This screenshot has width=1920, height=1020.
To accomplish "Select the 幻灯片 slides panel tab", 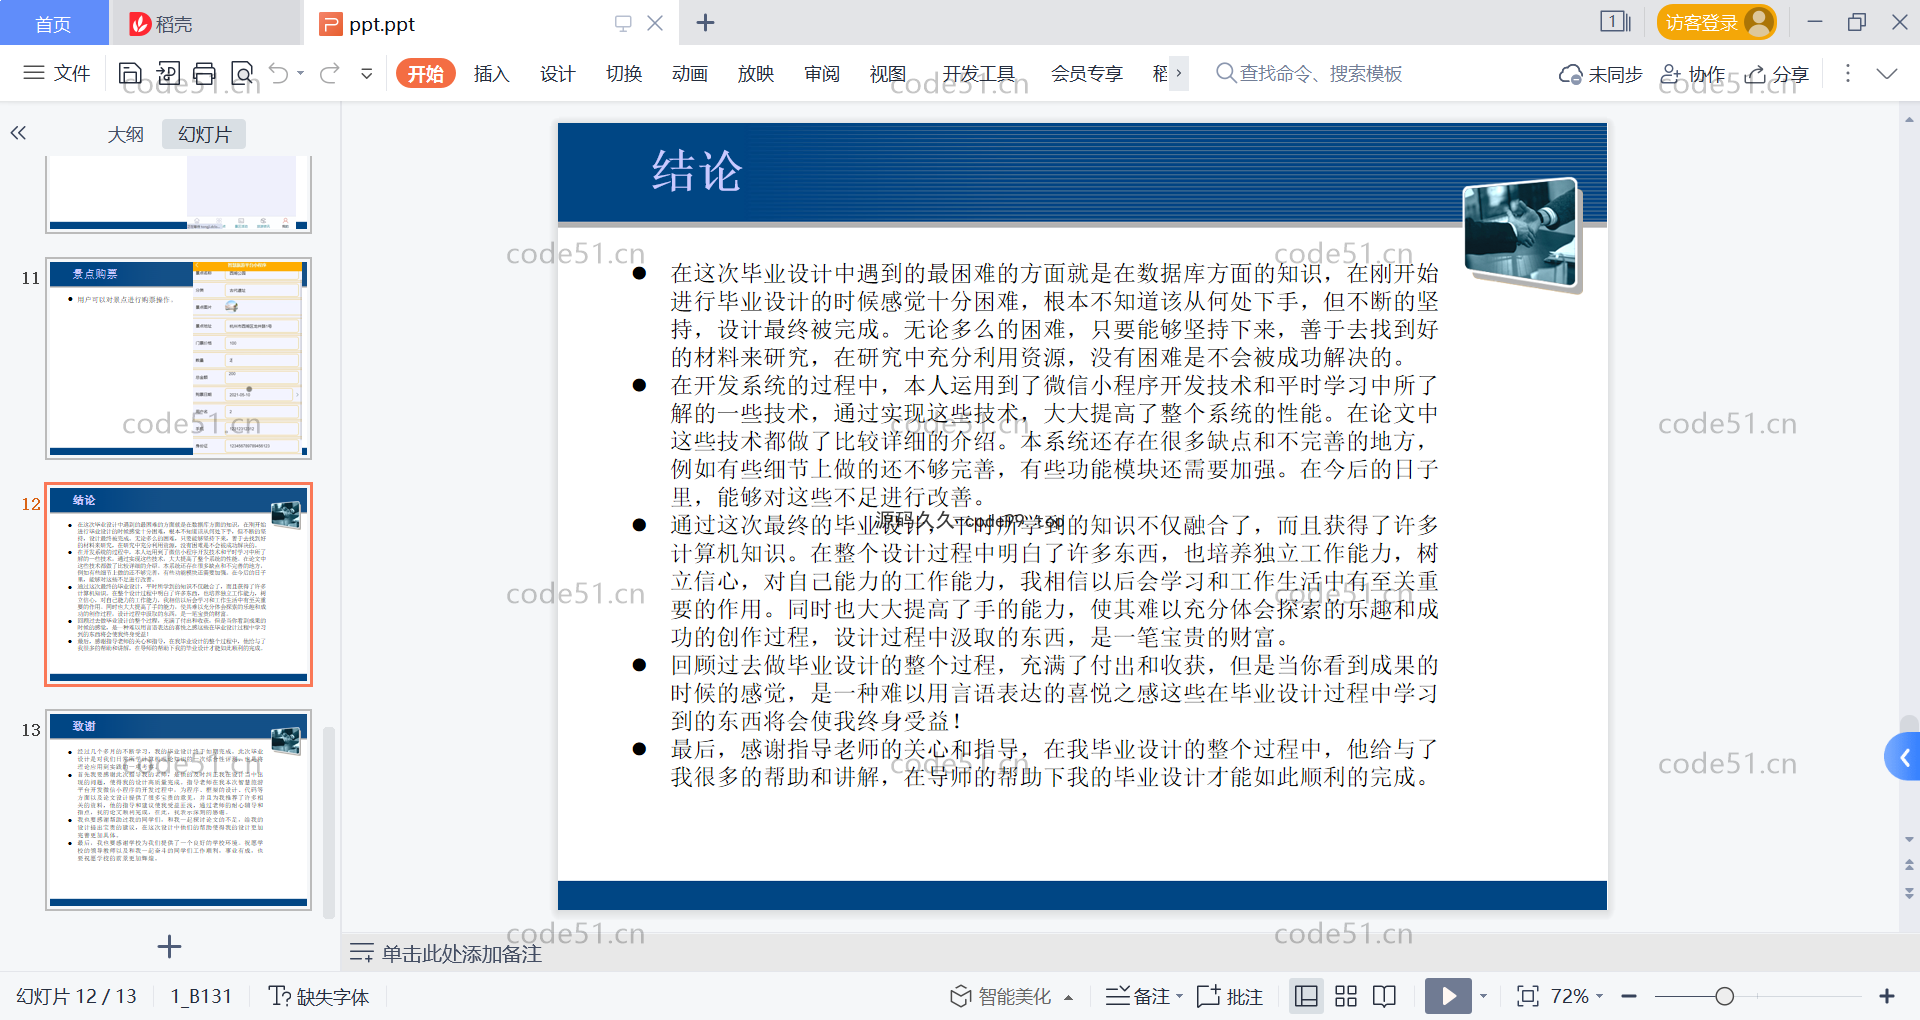I will coord(205,134).
